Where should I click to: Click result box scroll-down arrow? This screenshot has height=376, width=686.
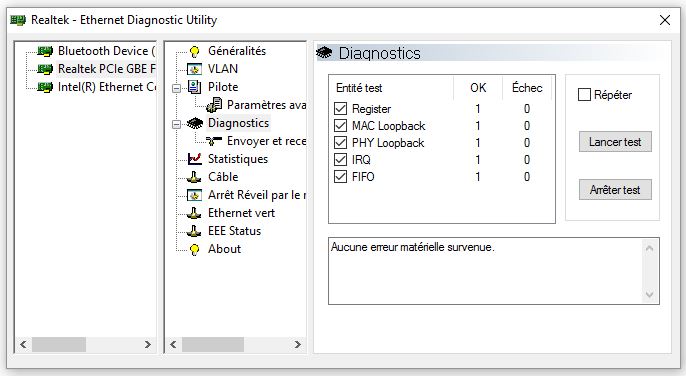649,295
